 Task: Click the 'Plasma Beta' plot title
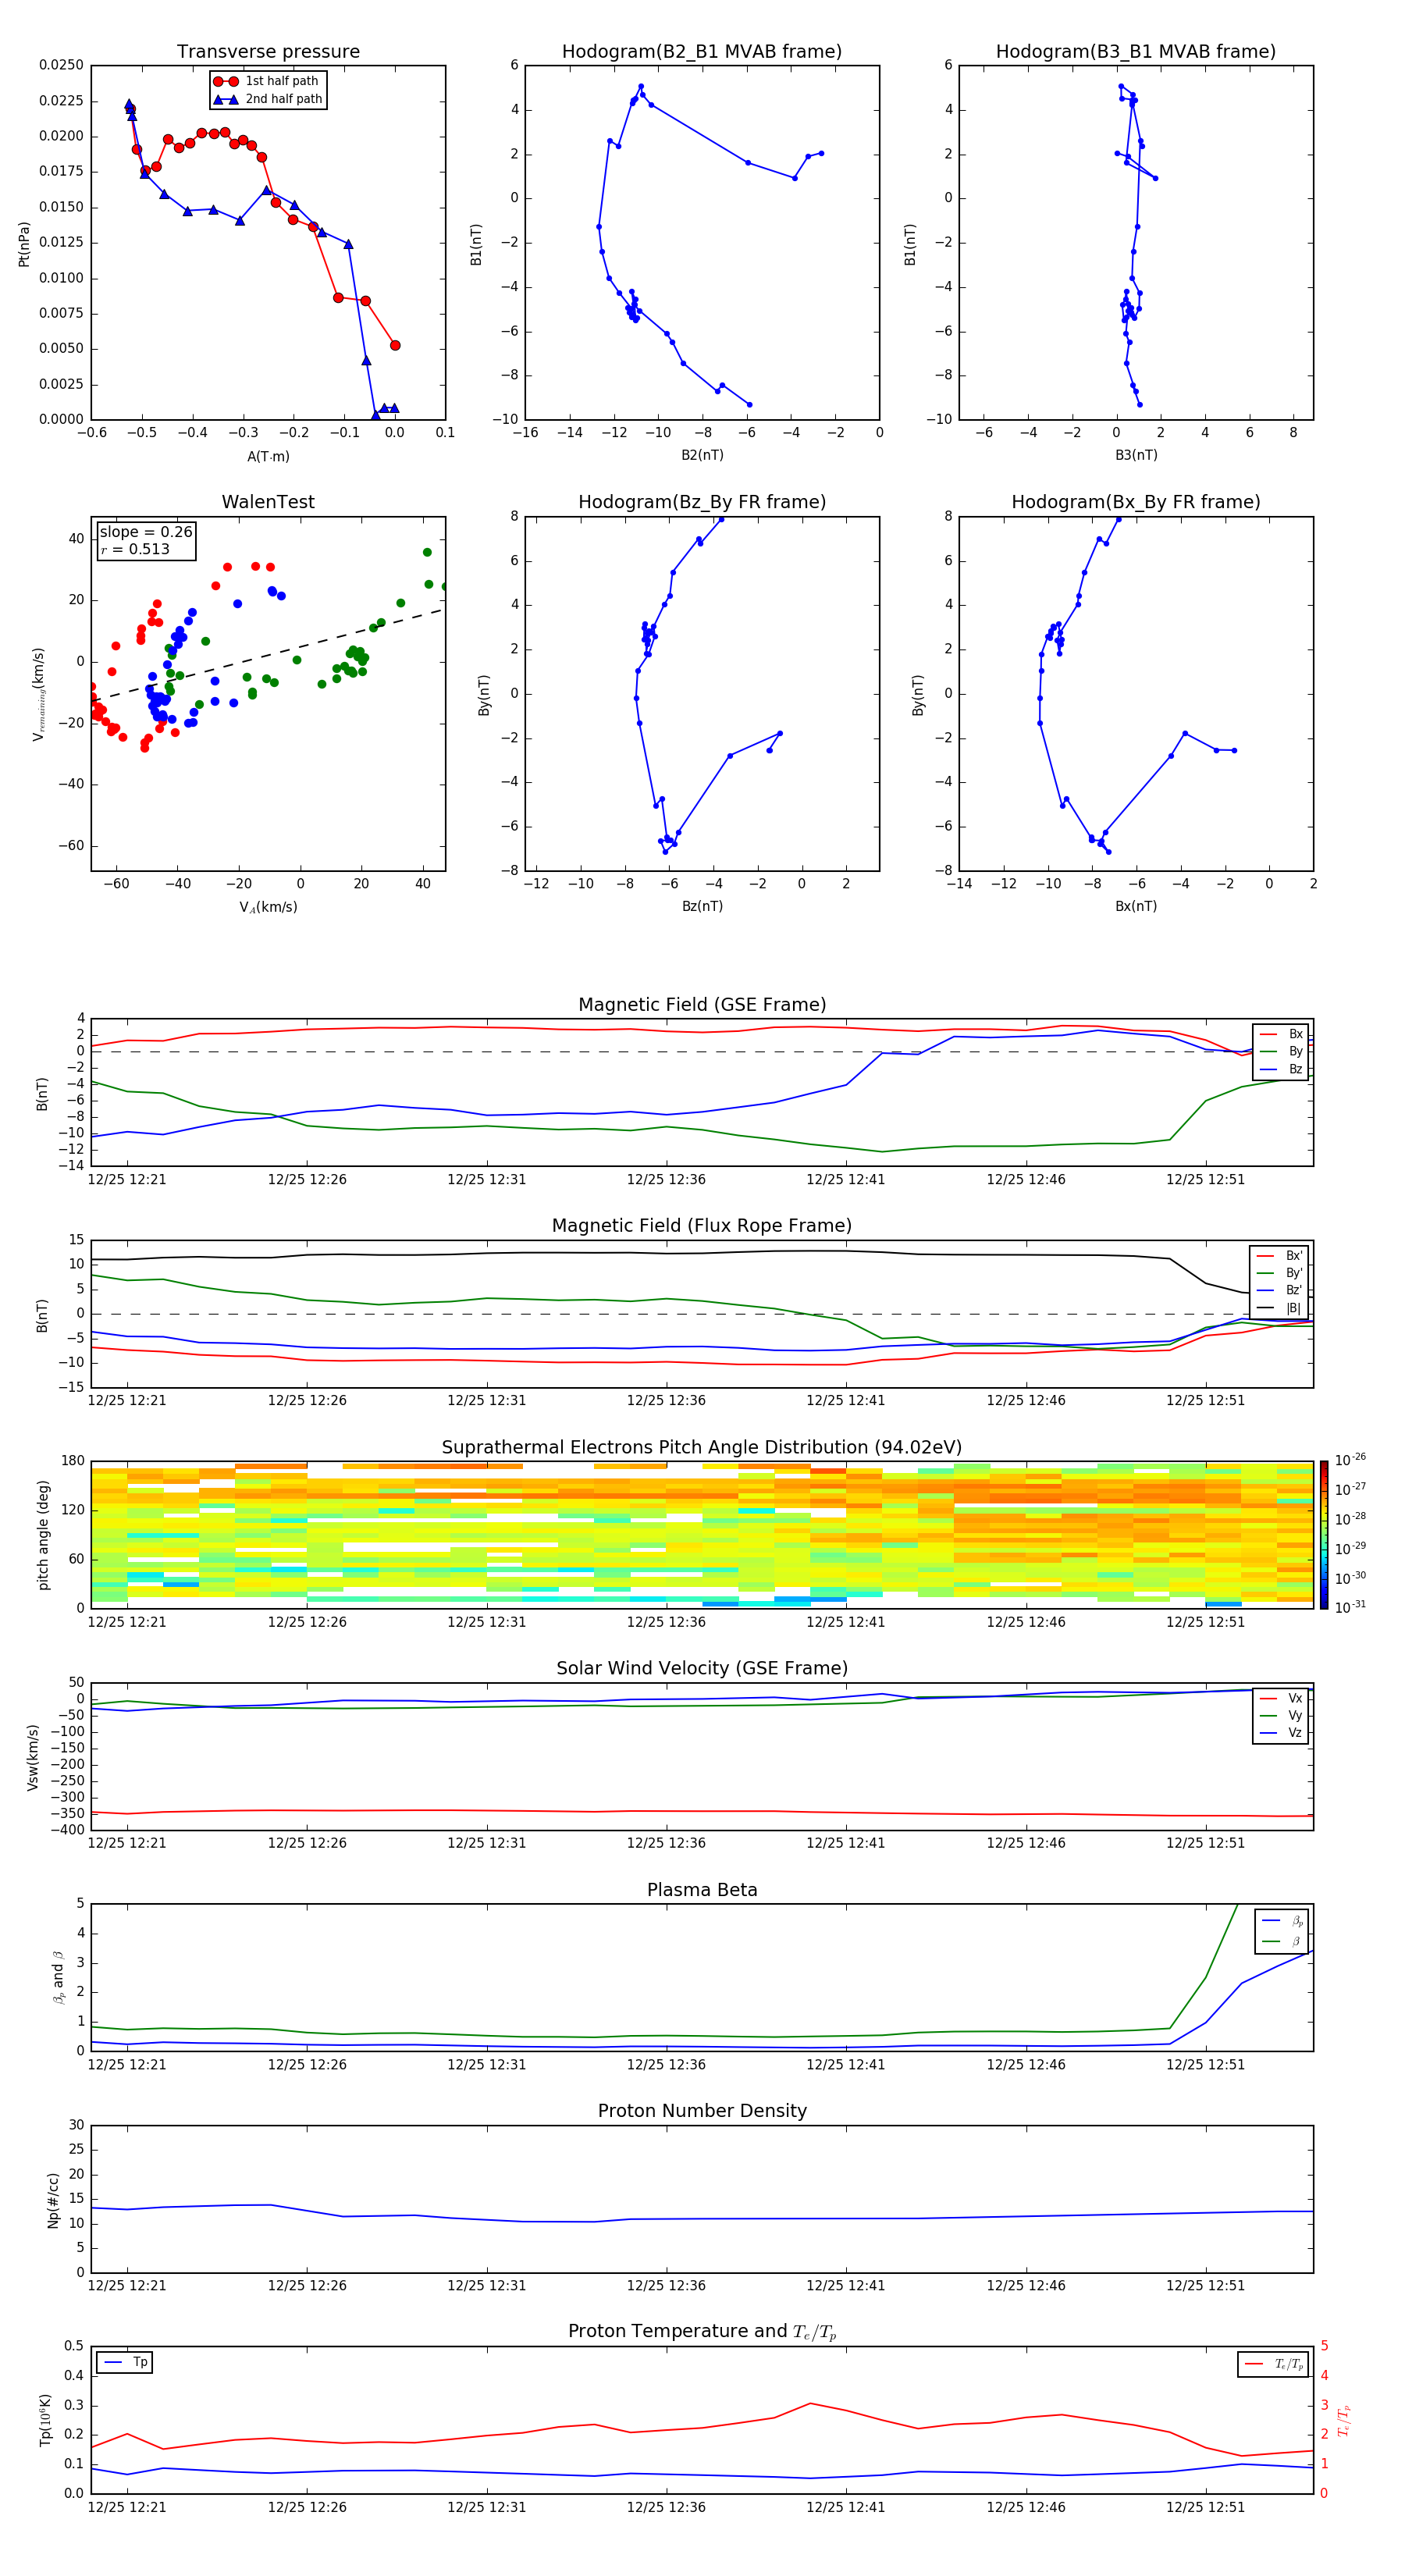pos(702,1891)
